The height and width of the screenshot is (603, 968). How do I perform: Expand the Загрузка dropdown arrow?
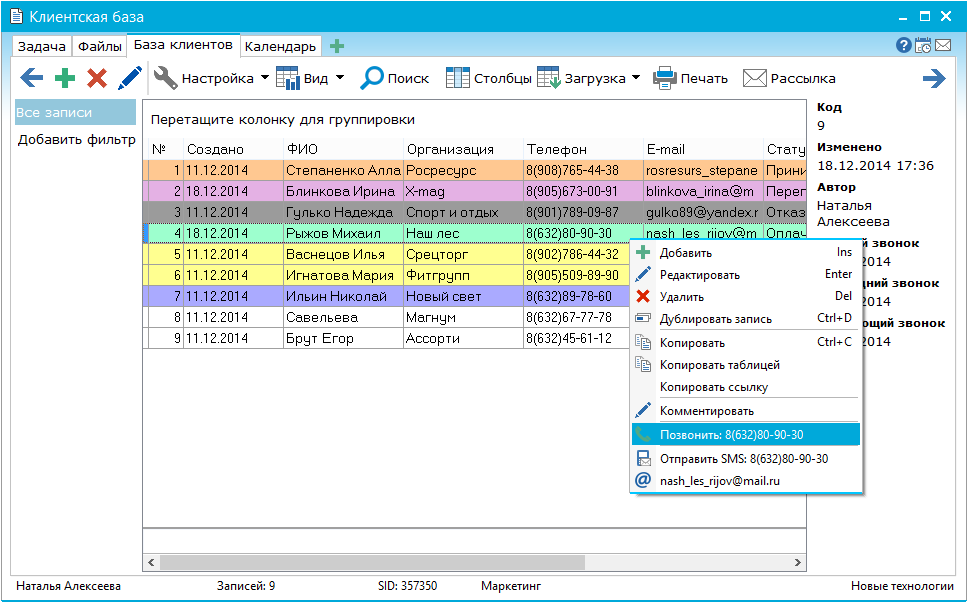coord(636,78)
